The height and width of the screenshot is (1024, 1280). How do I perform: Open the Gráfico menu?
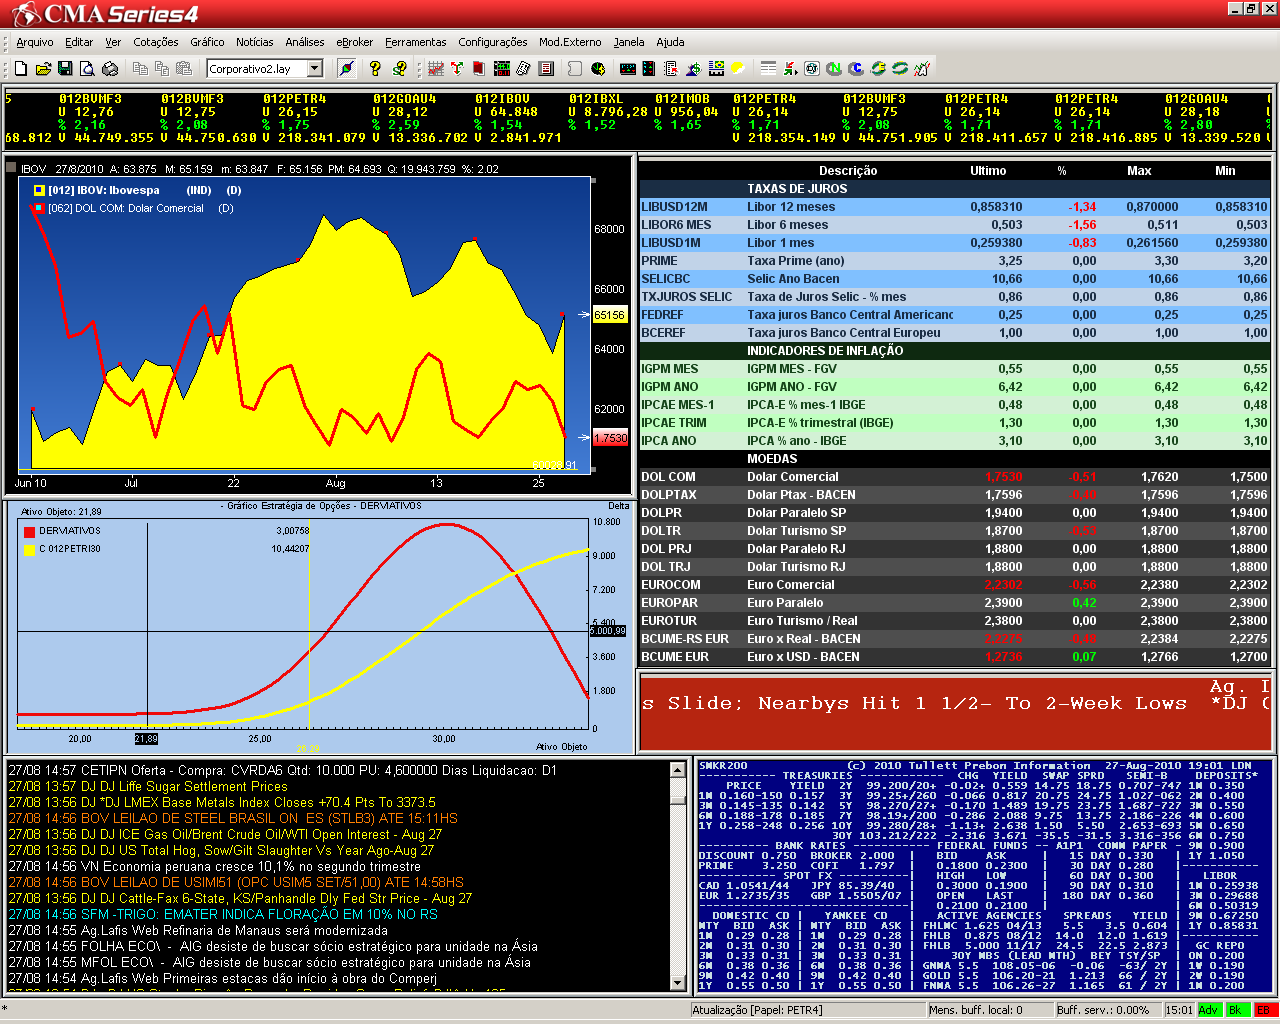207,42
